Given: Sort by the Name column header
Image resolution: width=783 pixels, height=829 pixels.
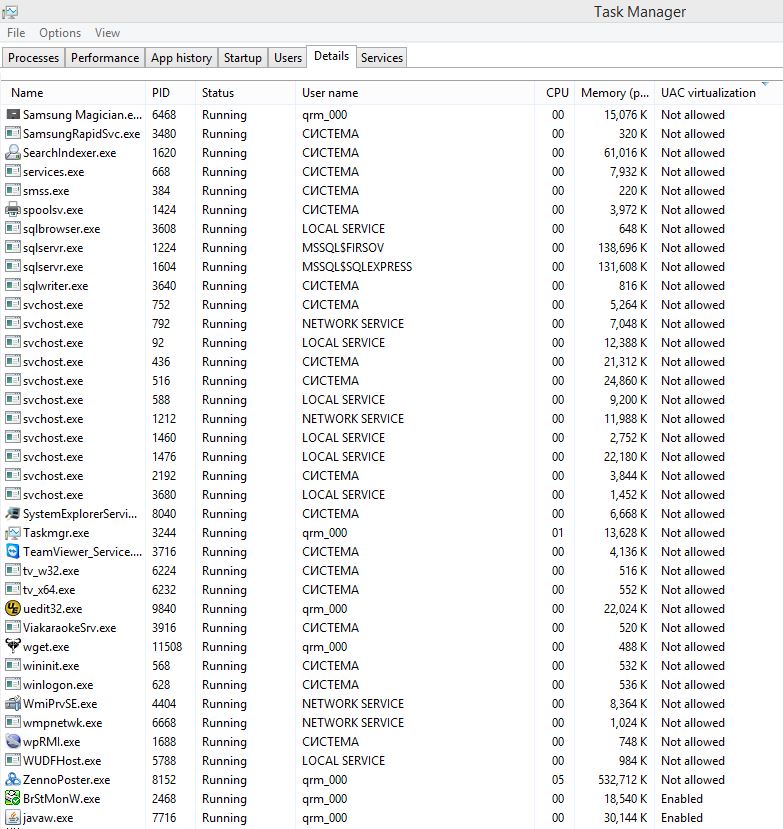Looking at the screenshot, I should tap(73, 93).
